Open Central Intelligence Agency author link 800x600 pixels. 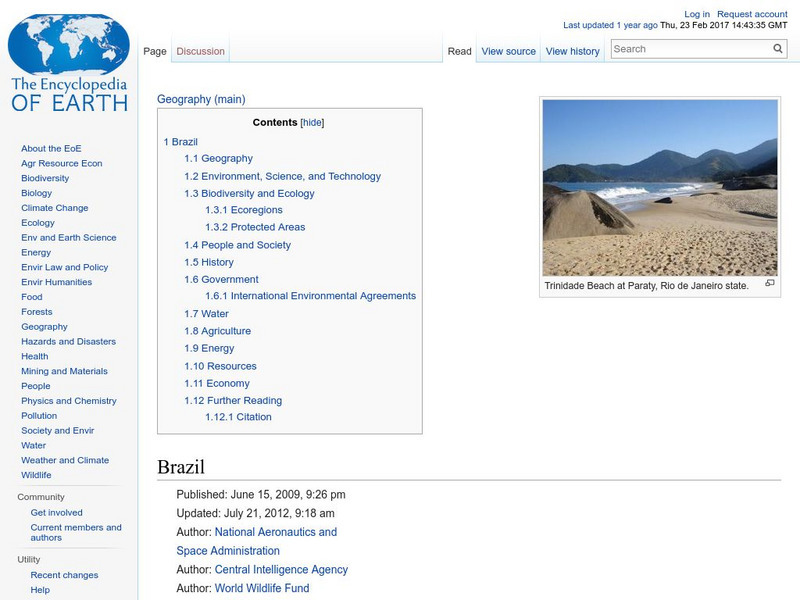pyautogui.click(x=281, y=569)
